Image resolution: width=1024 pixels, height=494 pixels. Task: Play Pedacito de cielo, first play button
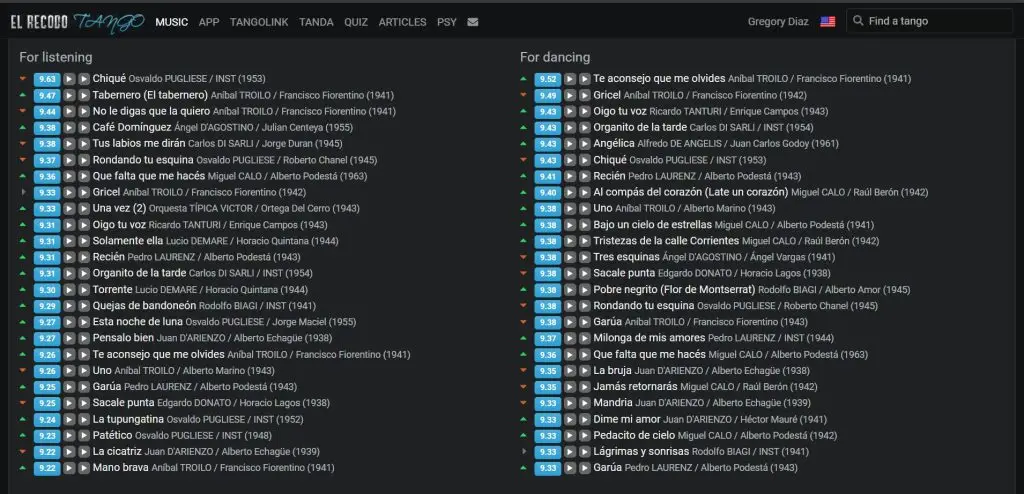click(x=570, y=436)
